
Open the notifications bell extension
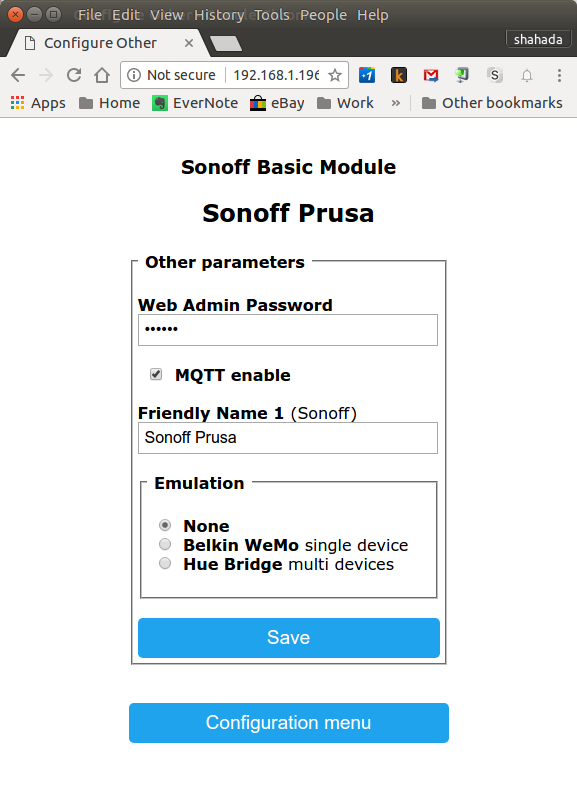pyautogui.click(x=527, y=76)
